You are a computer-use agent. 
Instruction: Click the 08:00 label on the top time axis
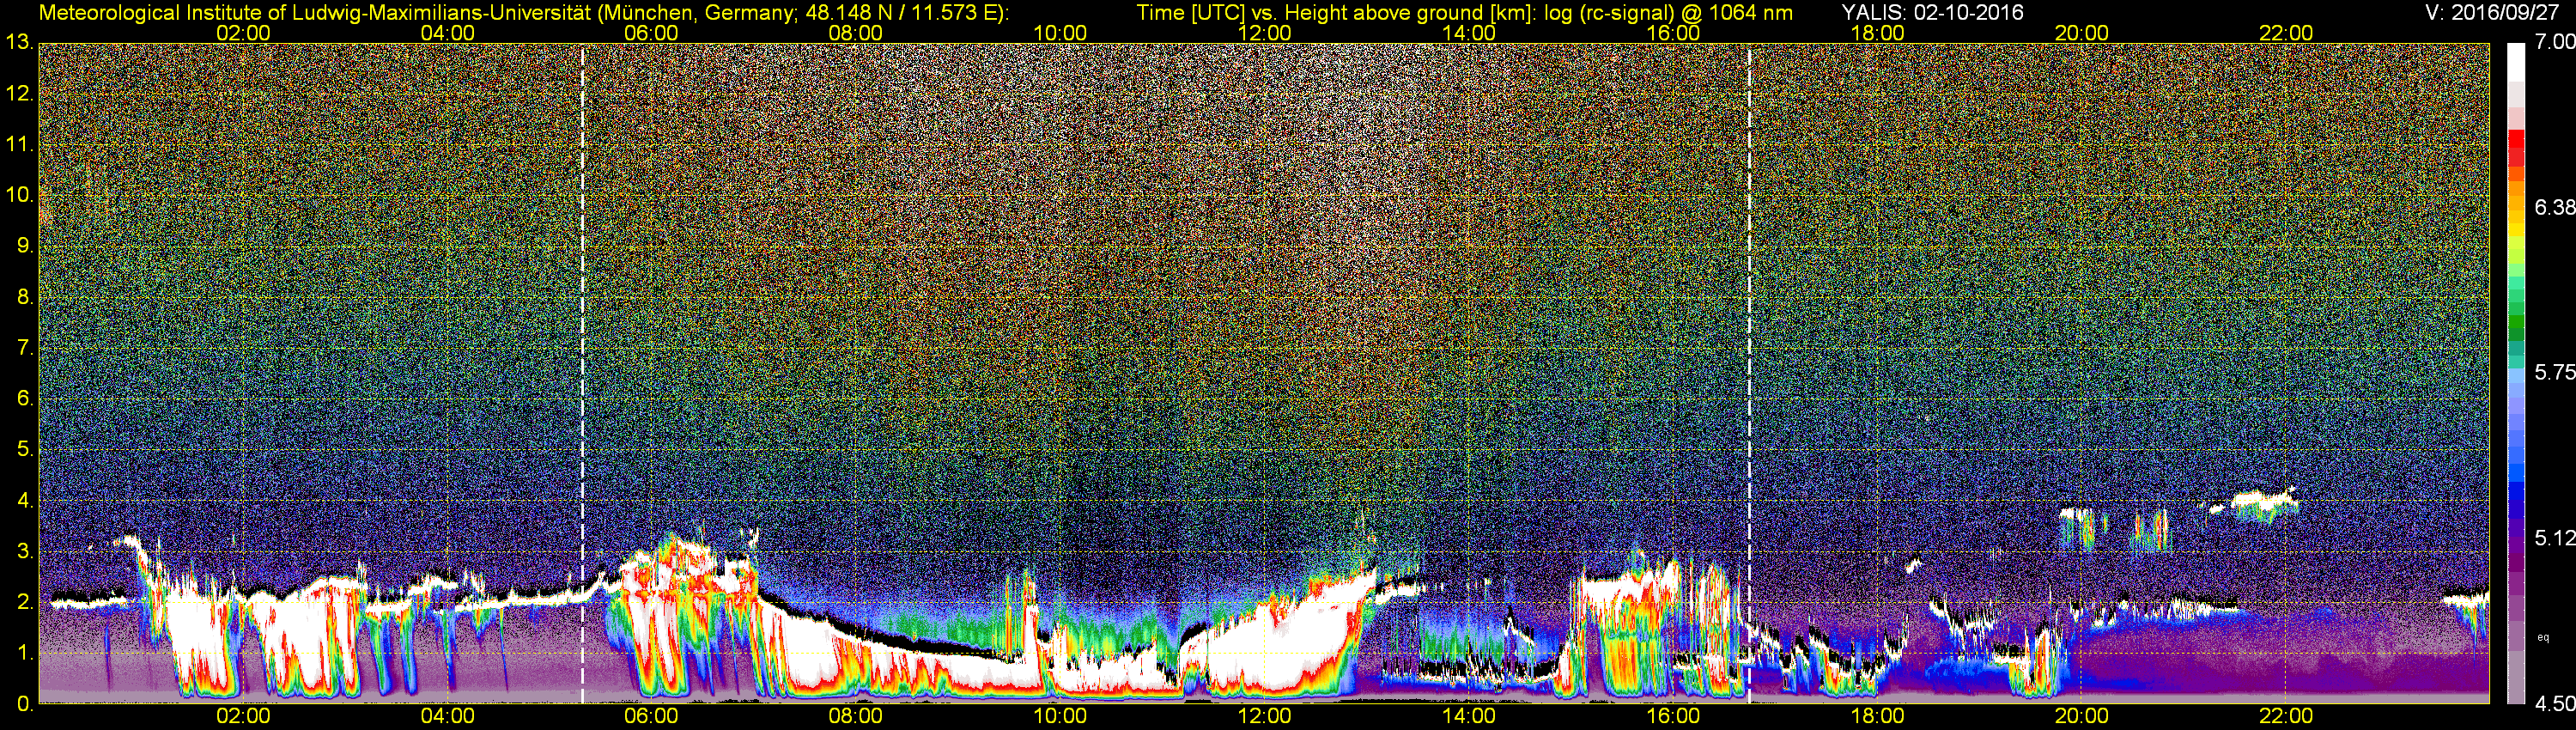click(x=856, y=33)
